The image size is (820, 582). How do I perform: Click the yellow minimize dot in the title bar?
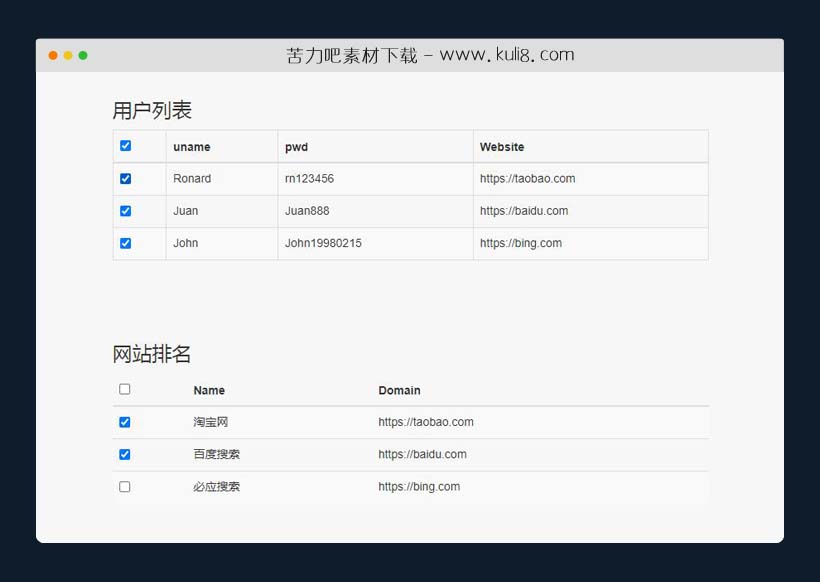[x=67, y=57]
